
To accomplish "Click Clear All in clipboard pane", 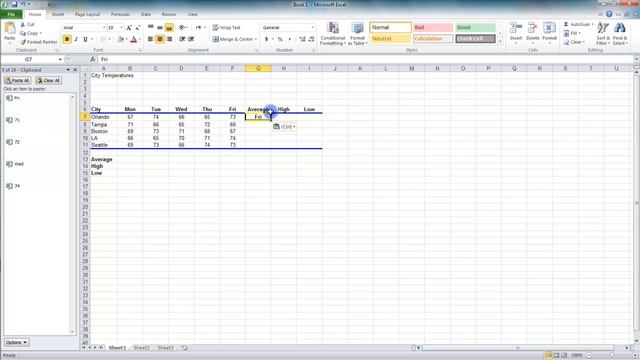I will [x=48, y=80].
